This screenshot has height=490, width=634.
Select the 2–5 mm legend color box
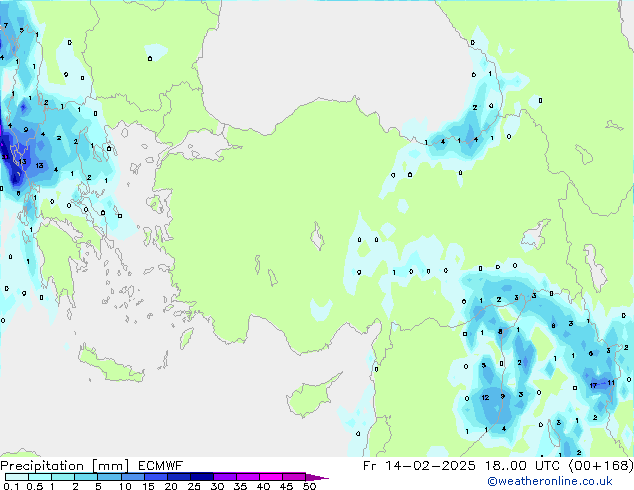pyautogui.click(x=86, y=477)
